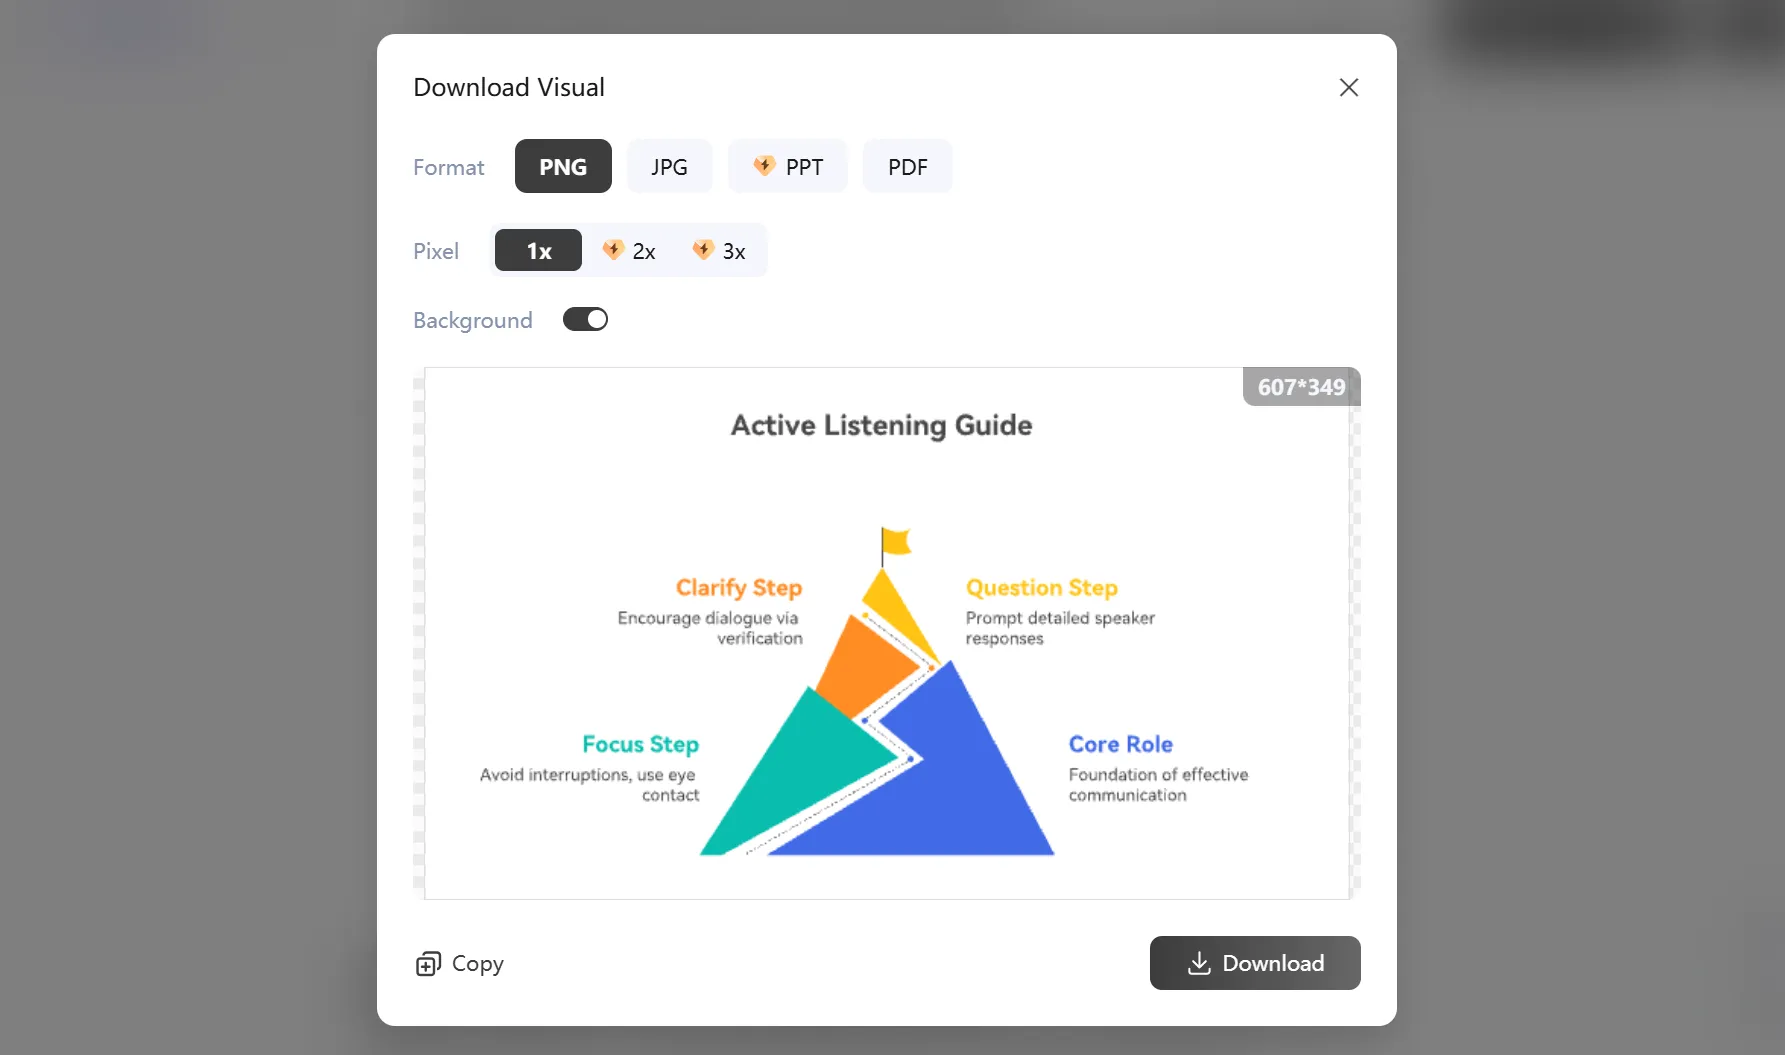The height and width of the screenshot is (1055, 1785).
Task: Click the premium badge icon next to 2x
Action: [x=613, y=249]
